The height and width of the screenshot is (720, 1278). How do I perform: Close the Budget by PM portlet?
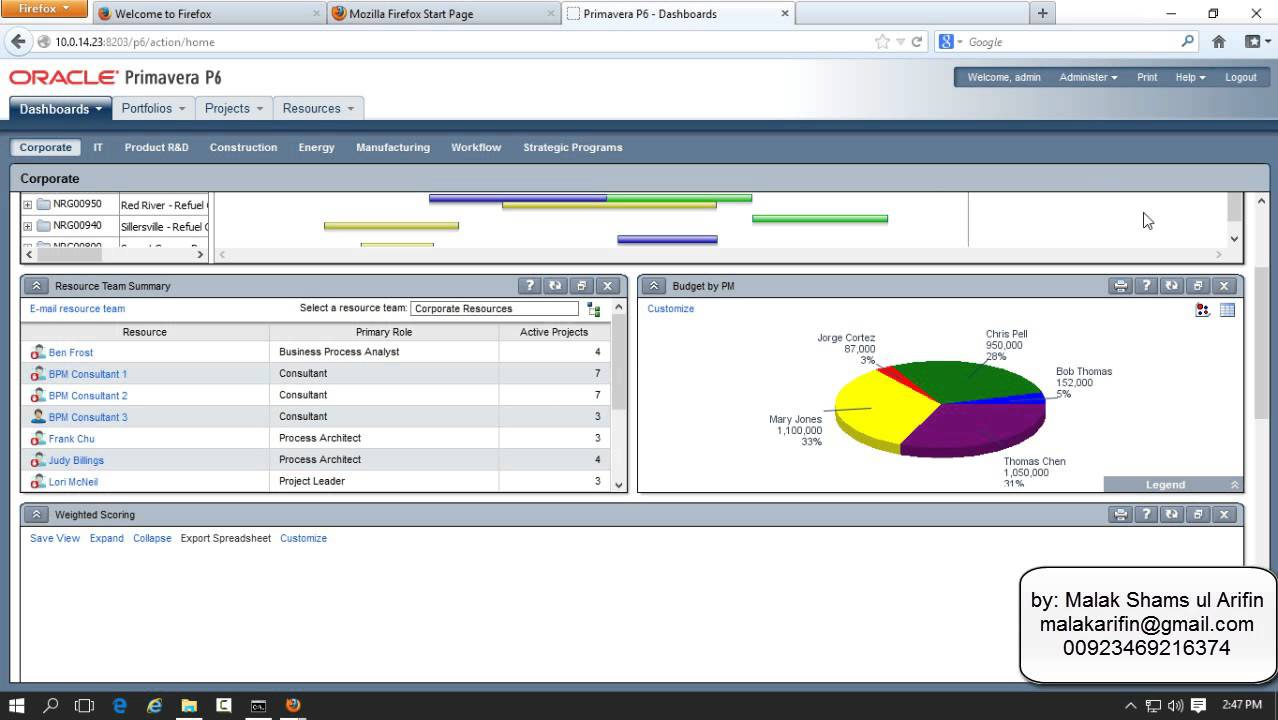[x=1223, y=286]
